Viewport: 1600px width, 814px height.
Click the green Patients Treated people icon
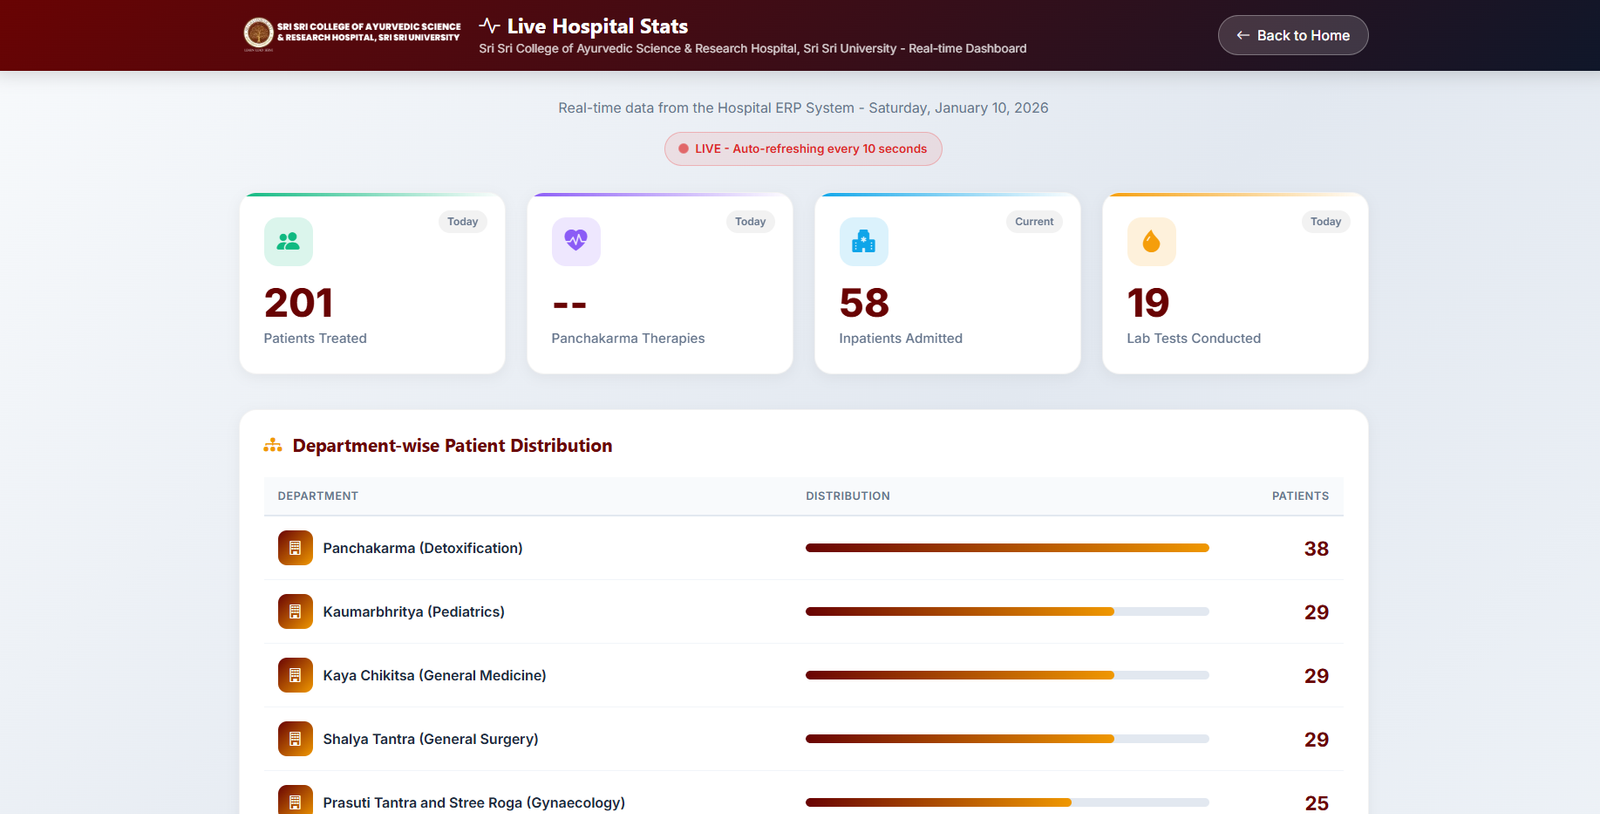288,241
